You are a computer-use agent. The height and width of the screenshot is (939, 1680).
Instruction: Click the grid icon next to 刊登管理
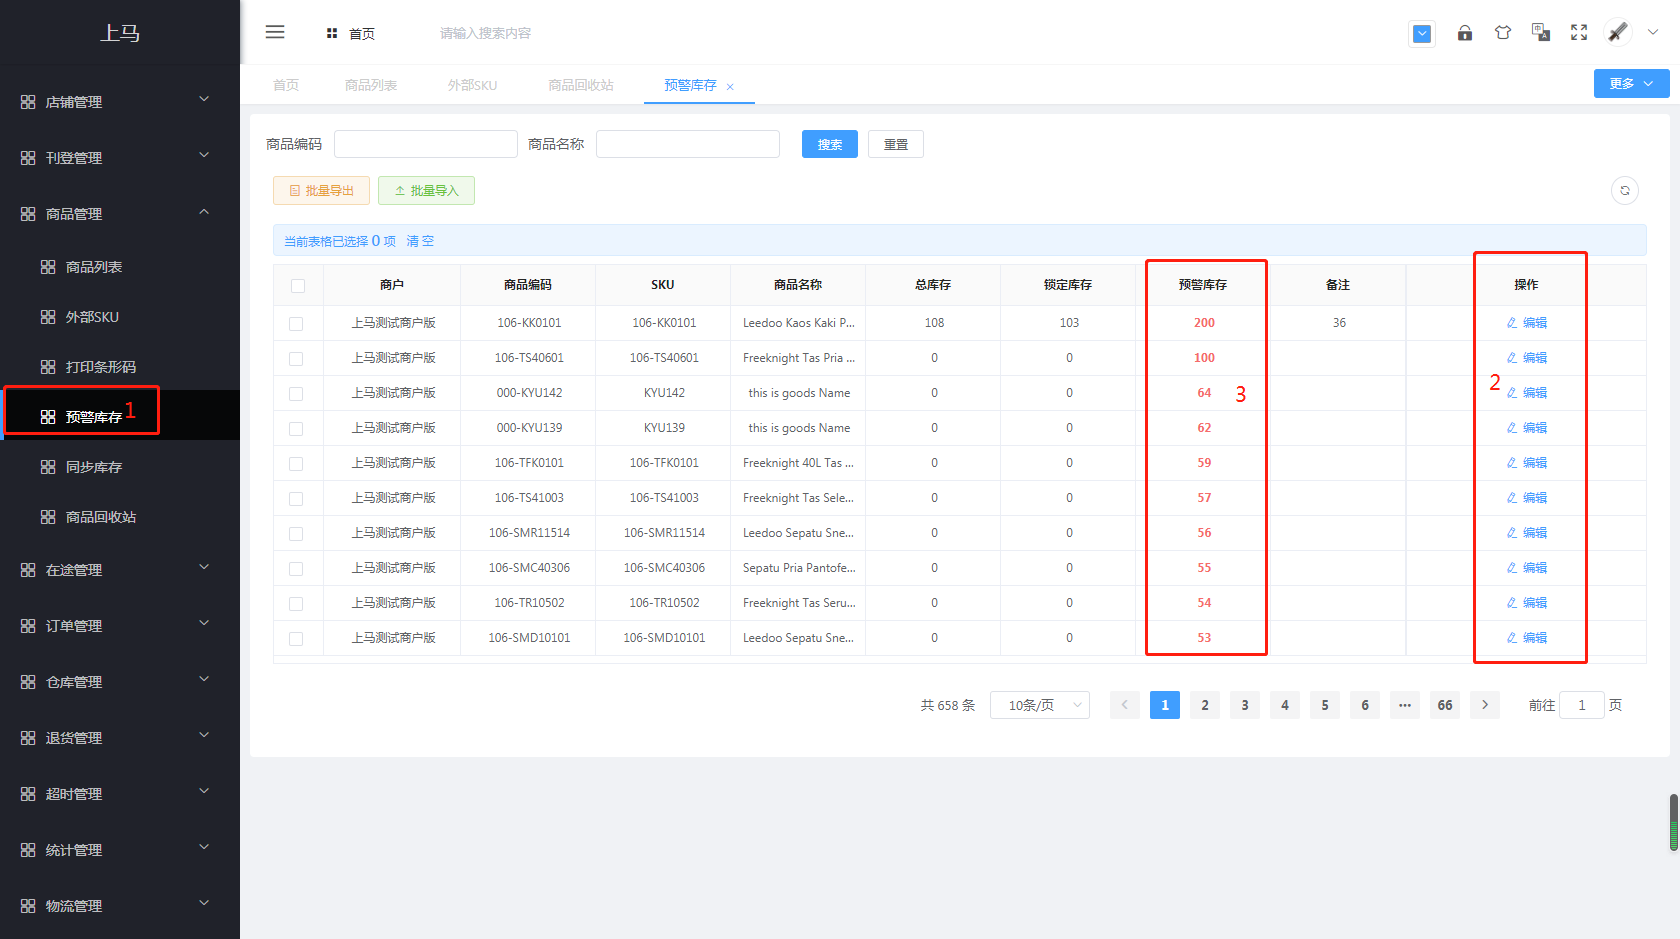pos(28,158)
